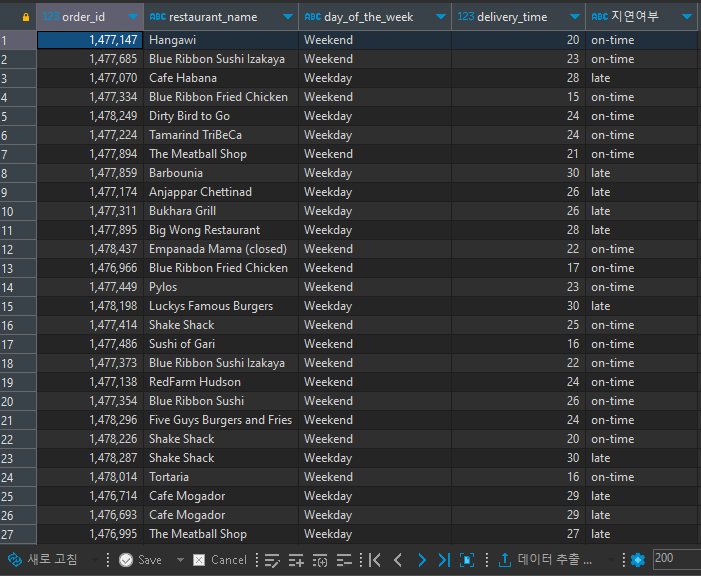Select the Sushi of Gari cell
The width and height of the screenshot is (701, 576).
click(221, 344)
